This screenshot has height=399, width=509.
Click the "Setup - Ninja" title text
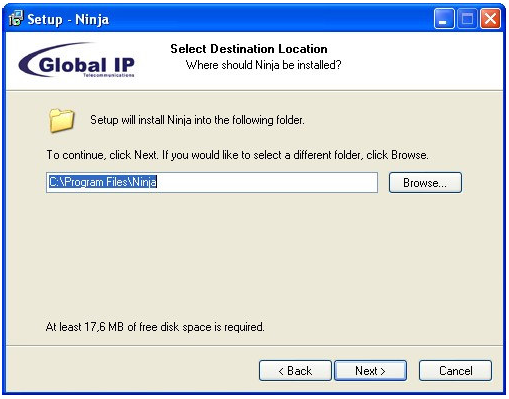pyautogui.click(x=68, y=19)
